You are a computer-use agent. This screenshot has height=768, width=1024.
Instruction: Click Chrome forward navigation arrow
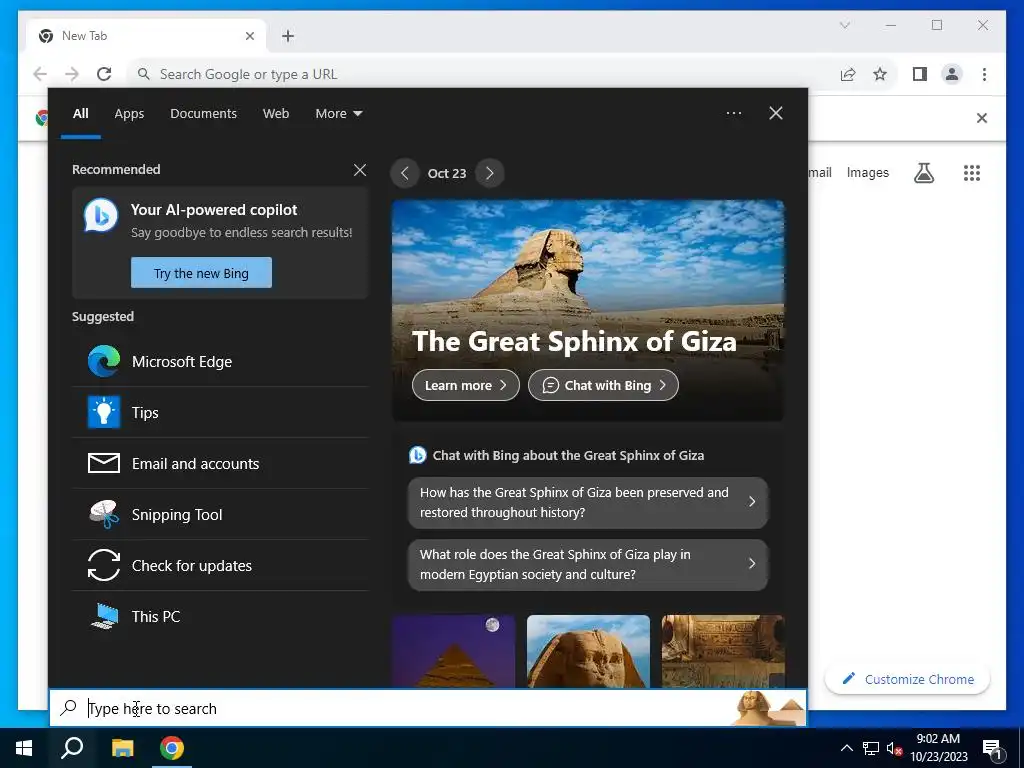click(72, 74)
